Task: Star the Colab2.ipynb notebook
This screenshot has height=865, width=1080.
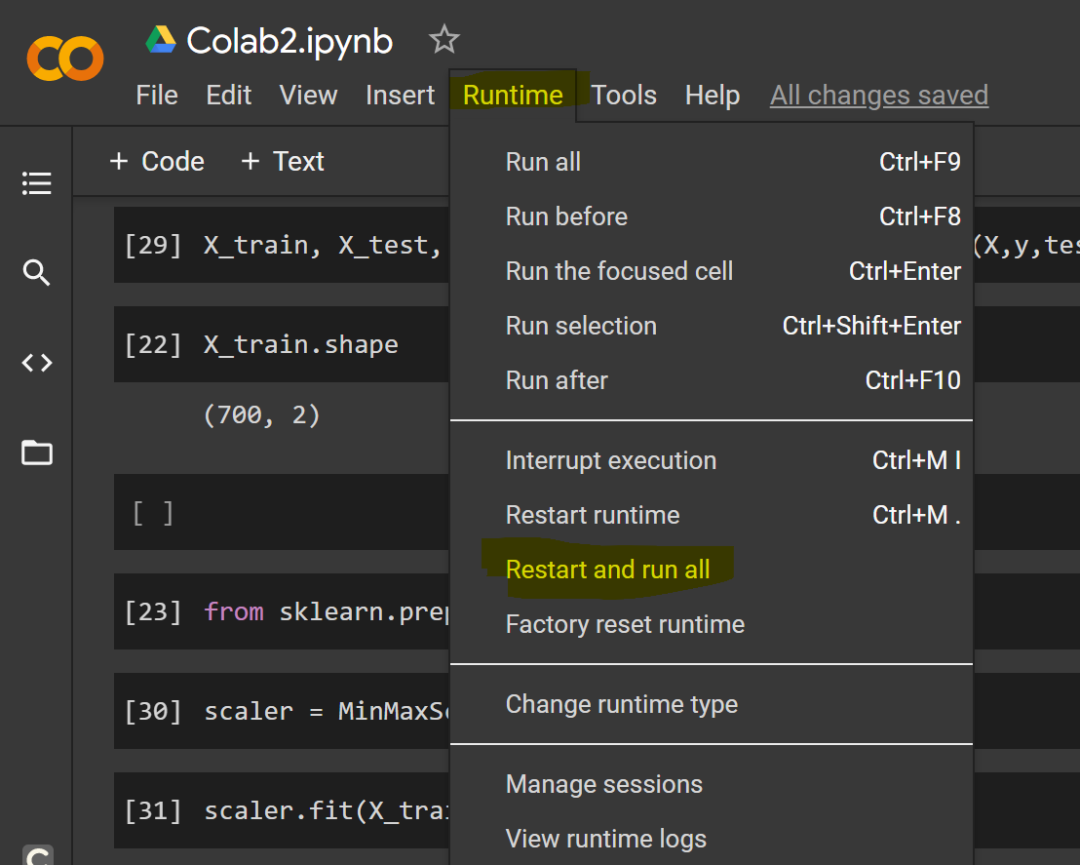Action: coord(444,40)
